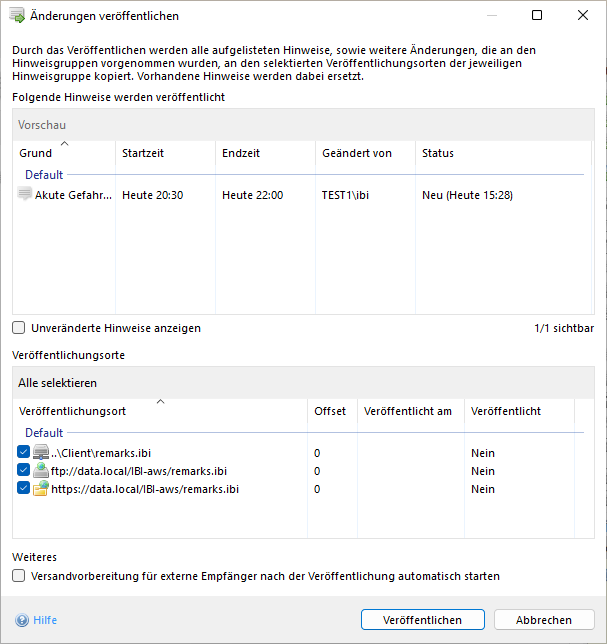
Task: Click the Offset column header
Action: (330, 412)
